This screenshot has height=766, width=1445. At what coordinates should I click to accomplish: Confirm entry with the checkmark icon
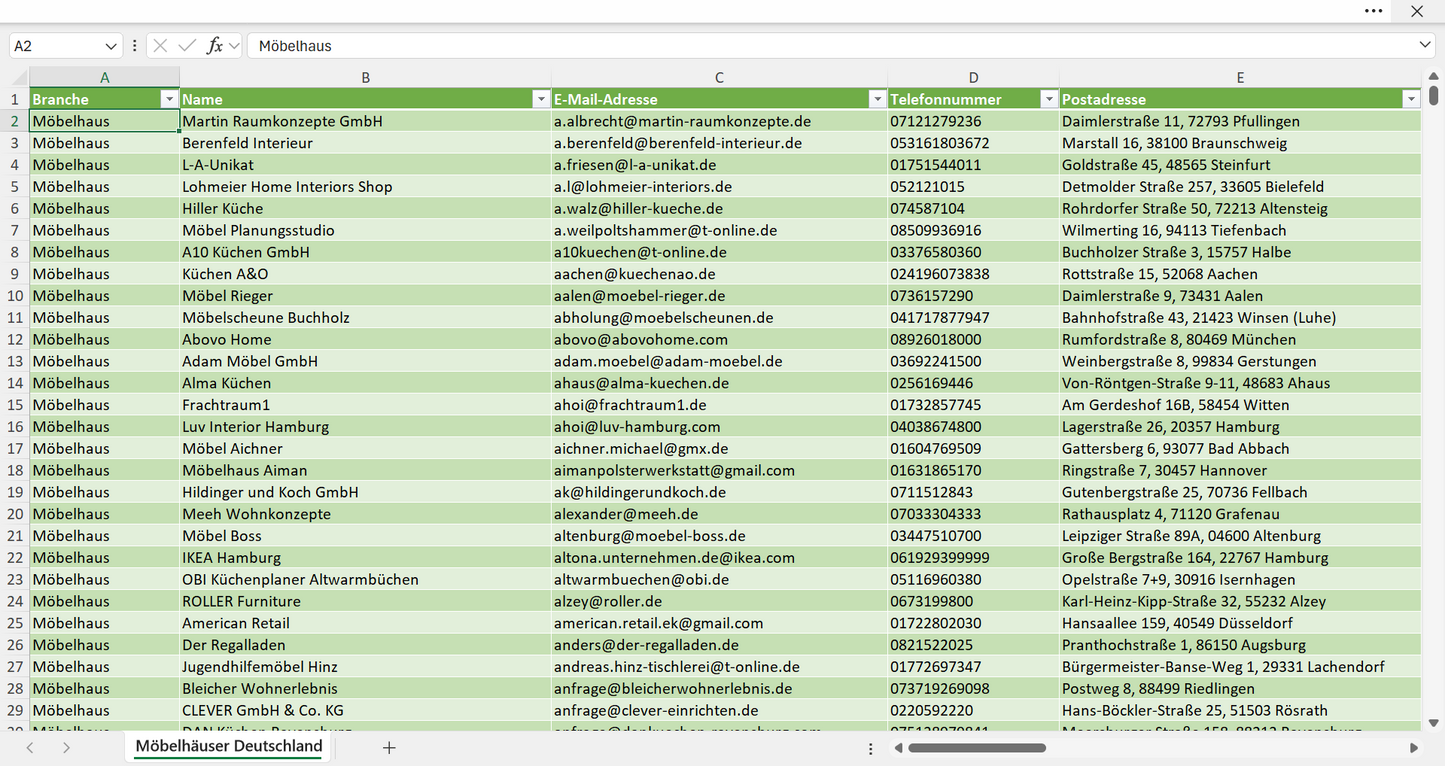187,46
